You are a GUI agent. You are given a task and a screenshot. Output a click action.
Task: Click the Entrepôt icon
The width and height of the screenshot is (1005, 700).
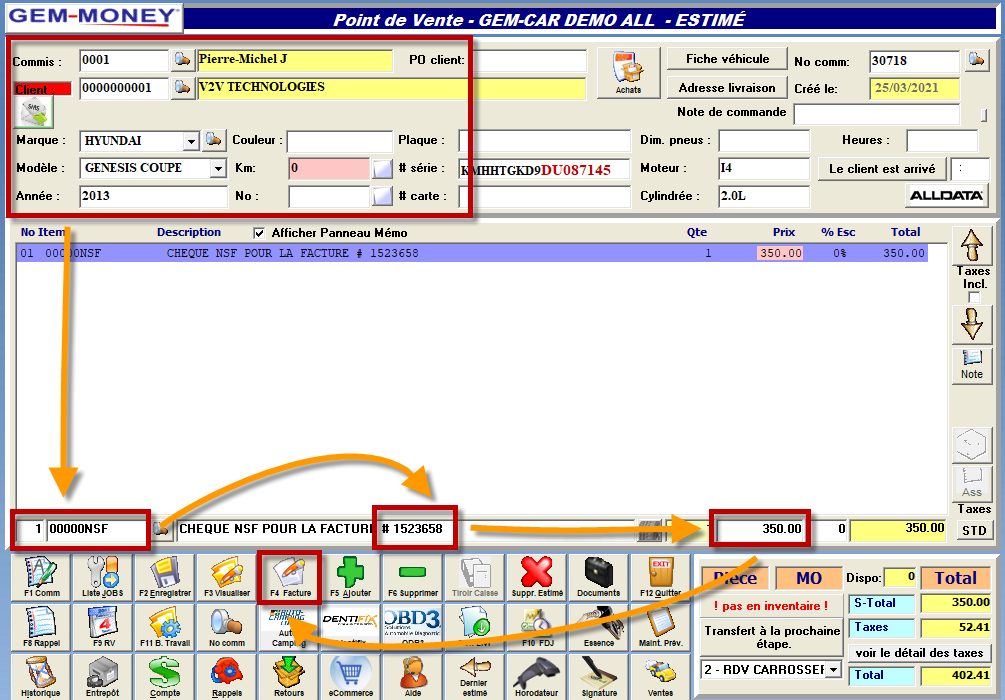pyautogui.click(x=103, y=676)
